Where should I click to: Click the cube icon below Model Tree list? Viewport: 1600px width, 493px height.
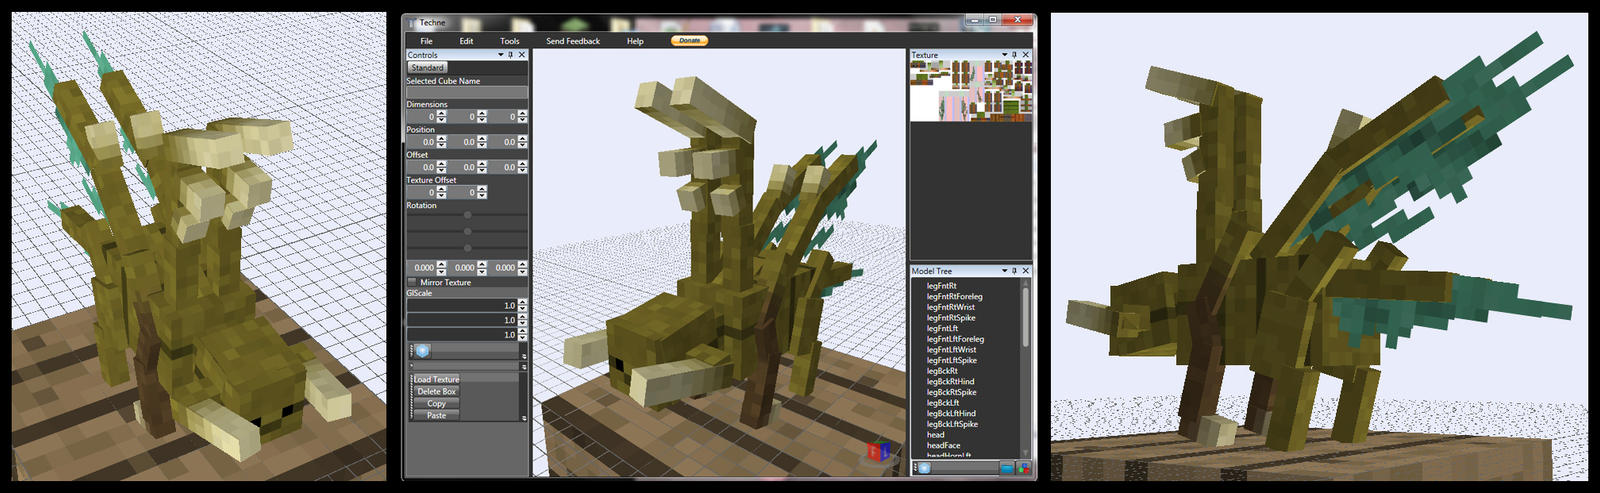[924, 468]
